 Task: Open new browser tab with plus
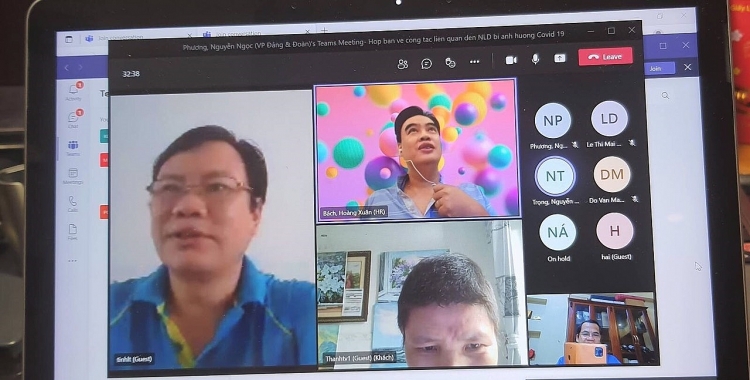pos(324,31)
